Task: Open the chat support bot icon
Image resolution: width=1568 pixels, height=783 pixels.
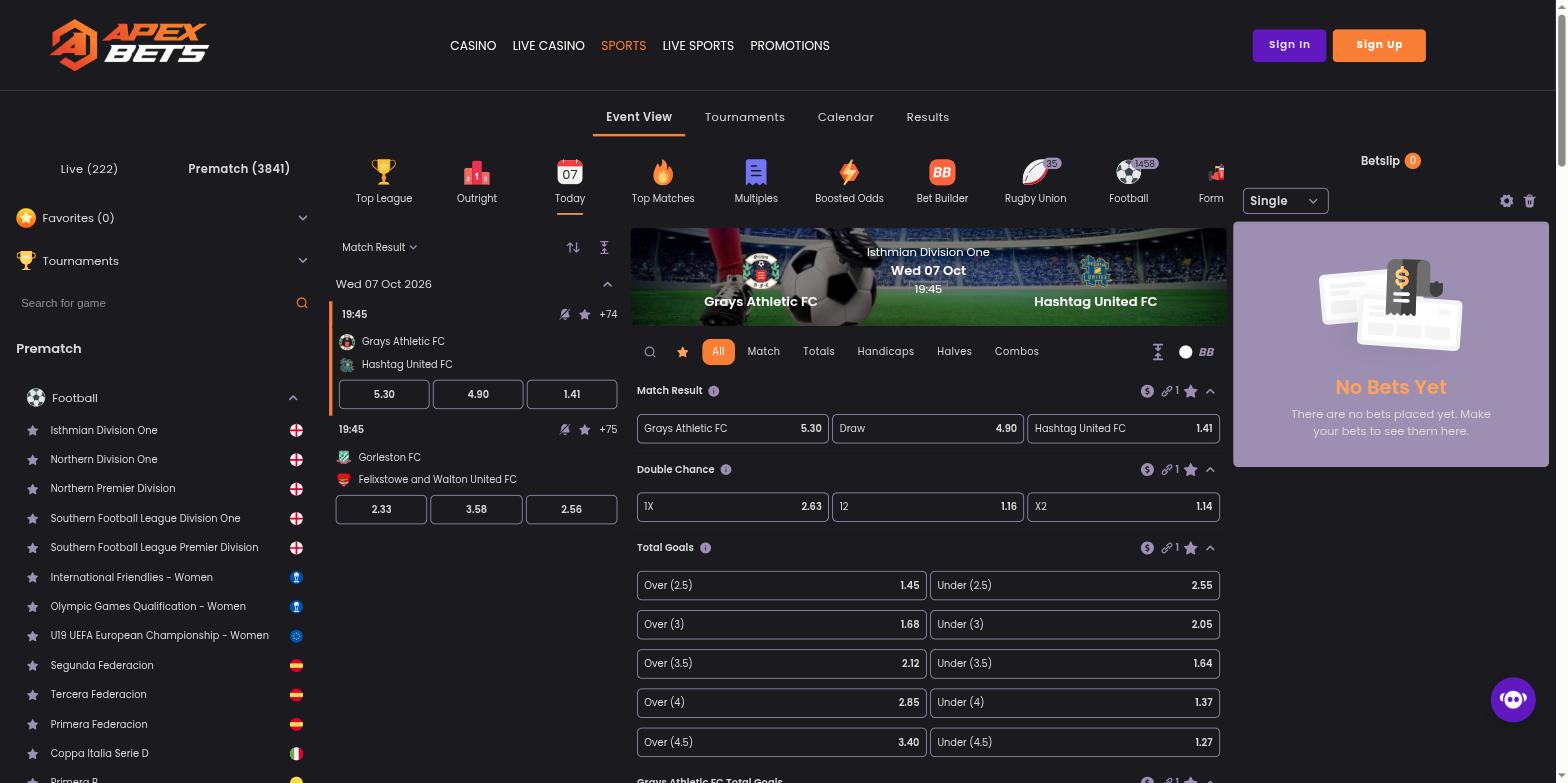Action: pos(1513,700)
